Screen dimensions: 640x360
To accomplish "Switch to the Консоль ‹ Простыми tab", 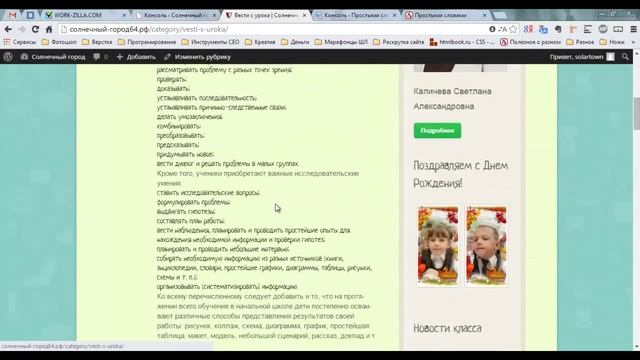I will click(356, 15).
